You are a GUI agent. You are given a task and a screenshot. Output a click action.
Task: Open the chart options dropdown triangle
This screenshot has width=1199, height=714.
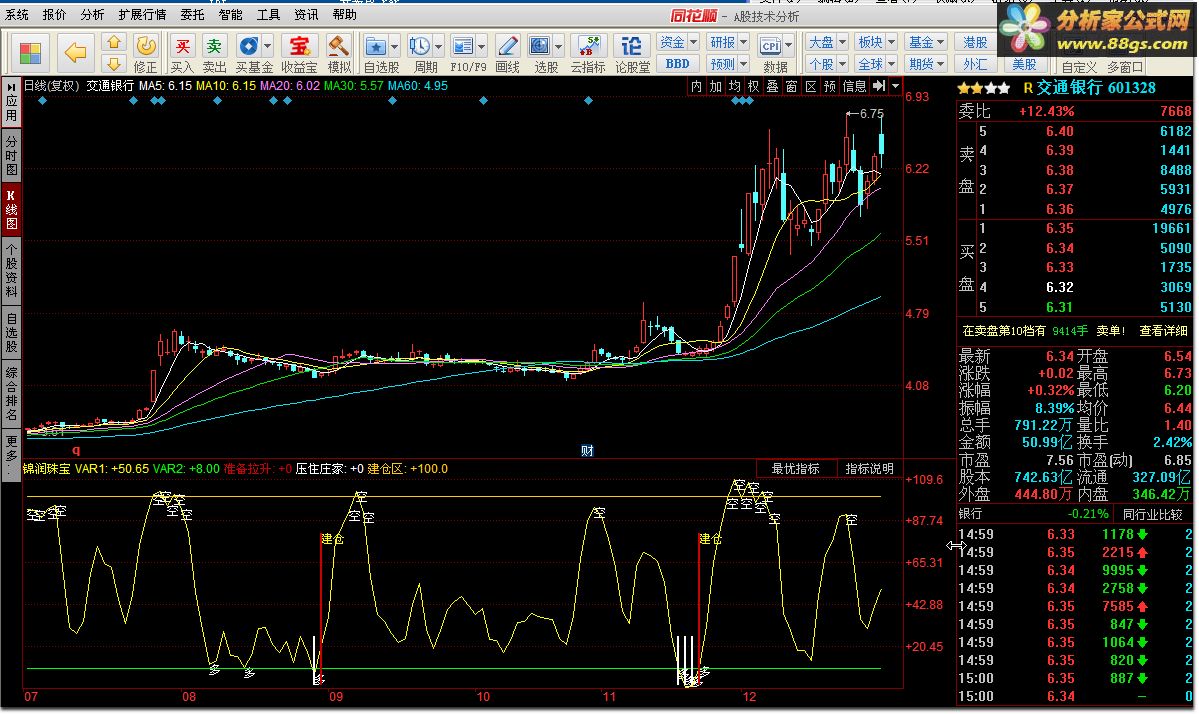click(895, 86)
